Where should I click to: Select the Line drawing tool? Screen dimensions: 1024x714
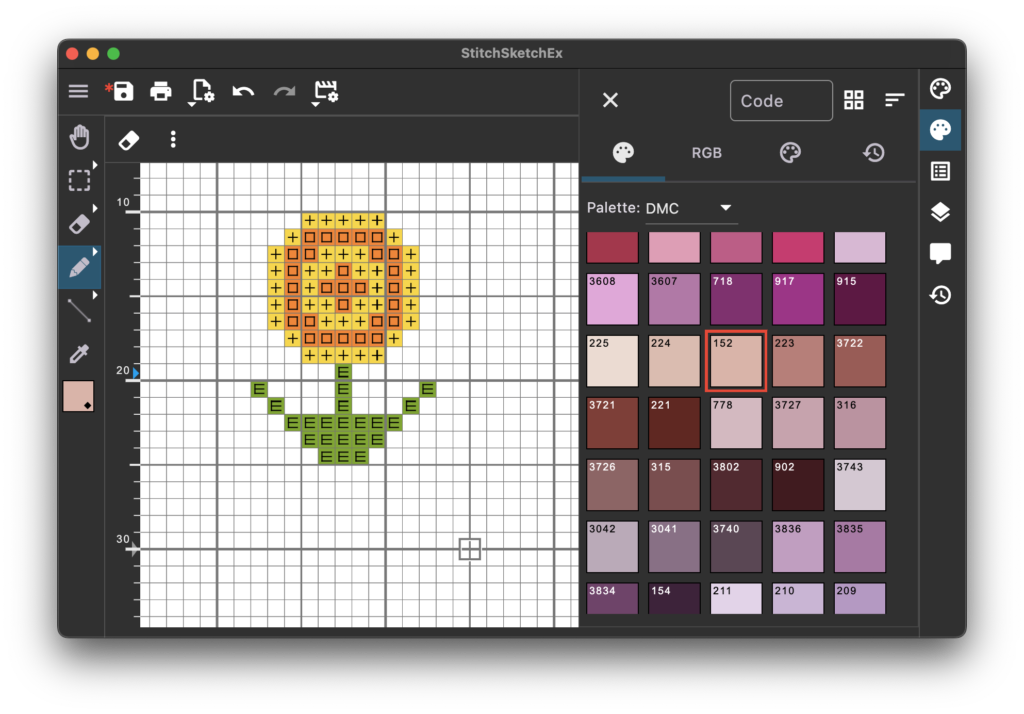click(79, 310)
